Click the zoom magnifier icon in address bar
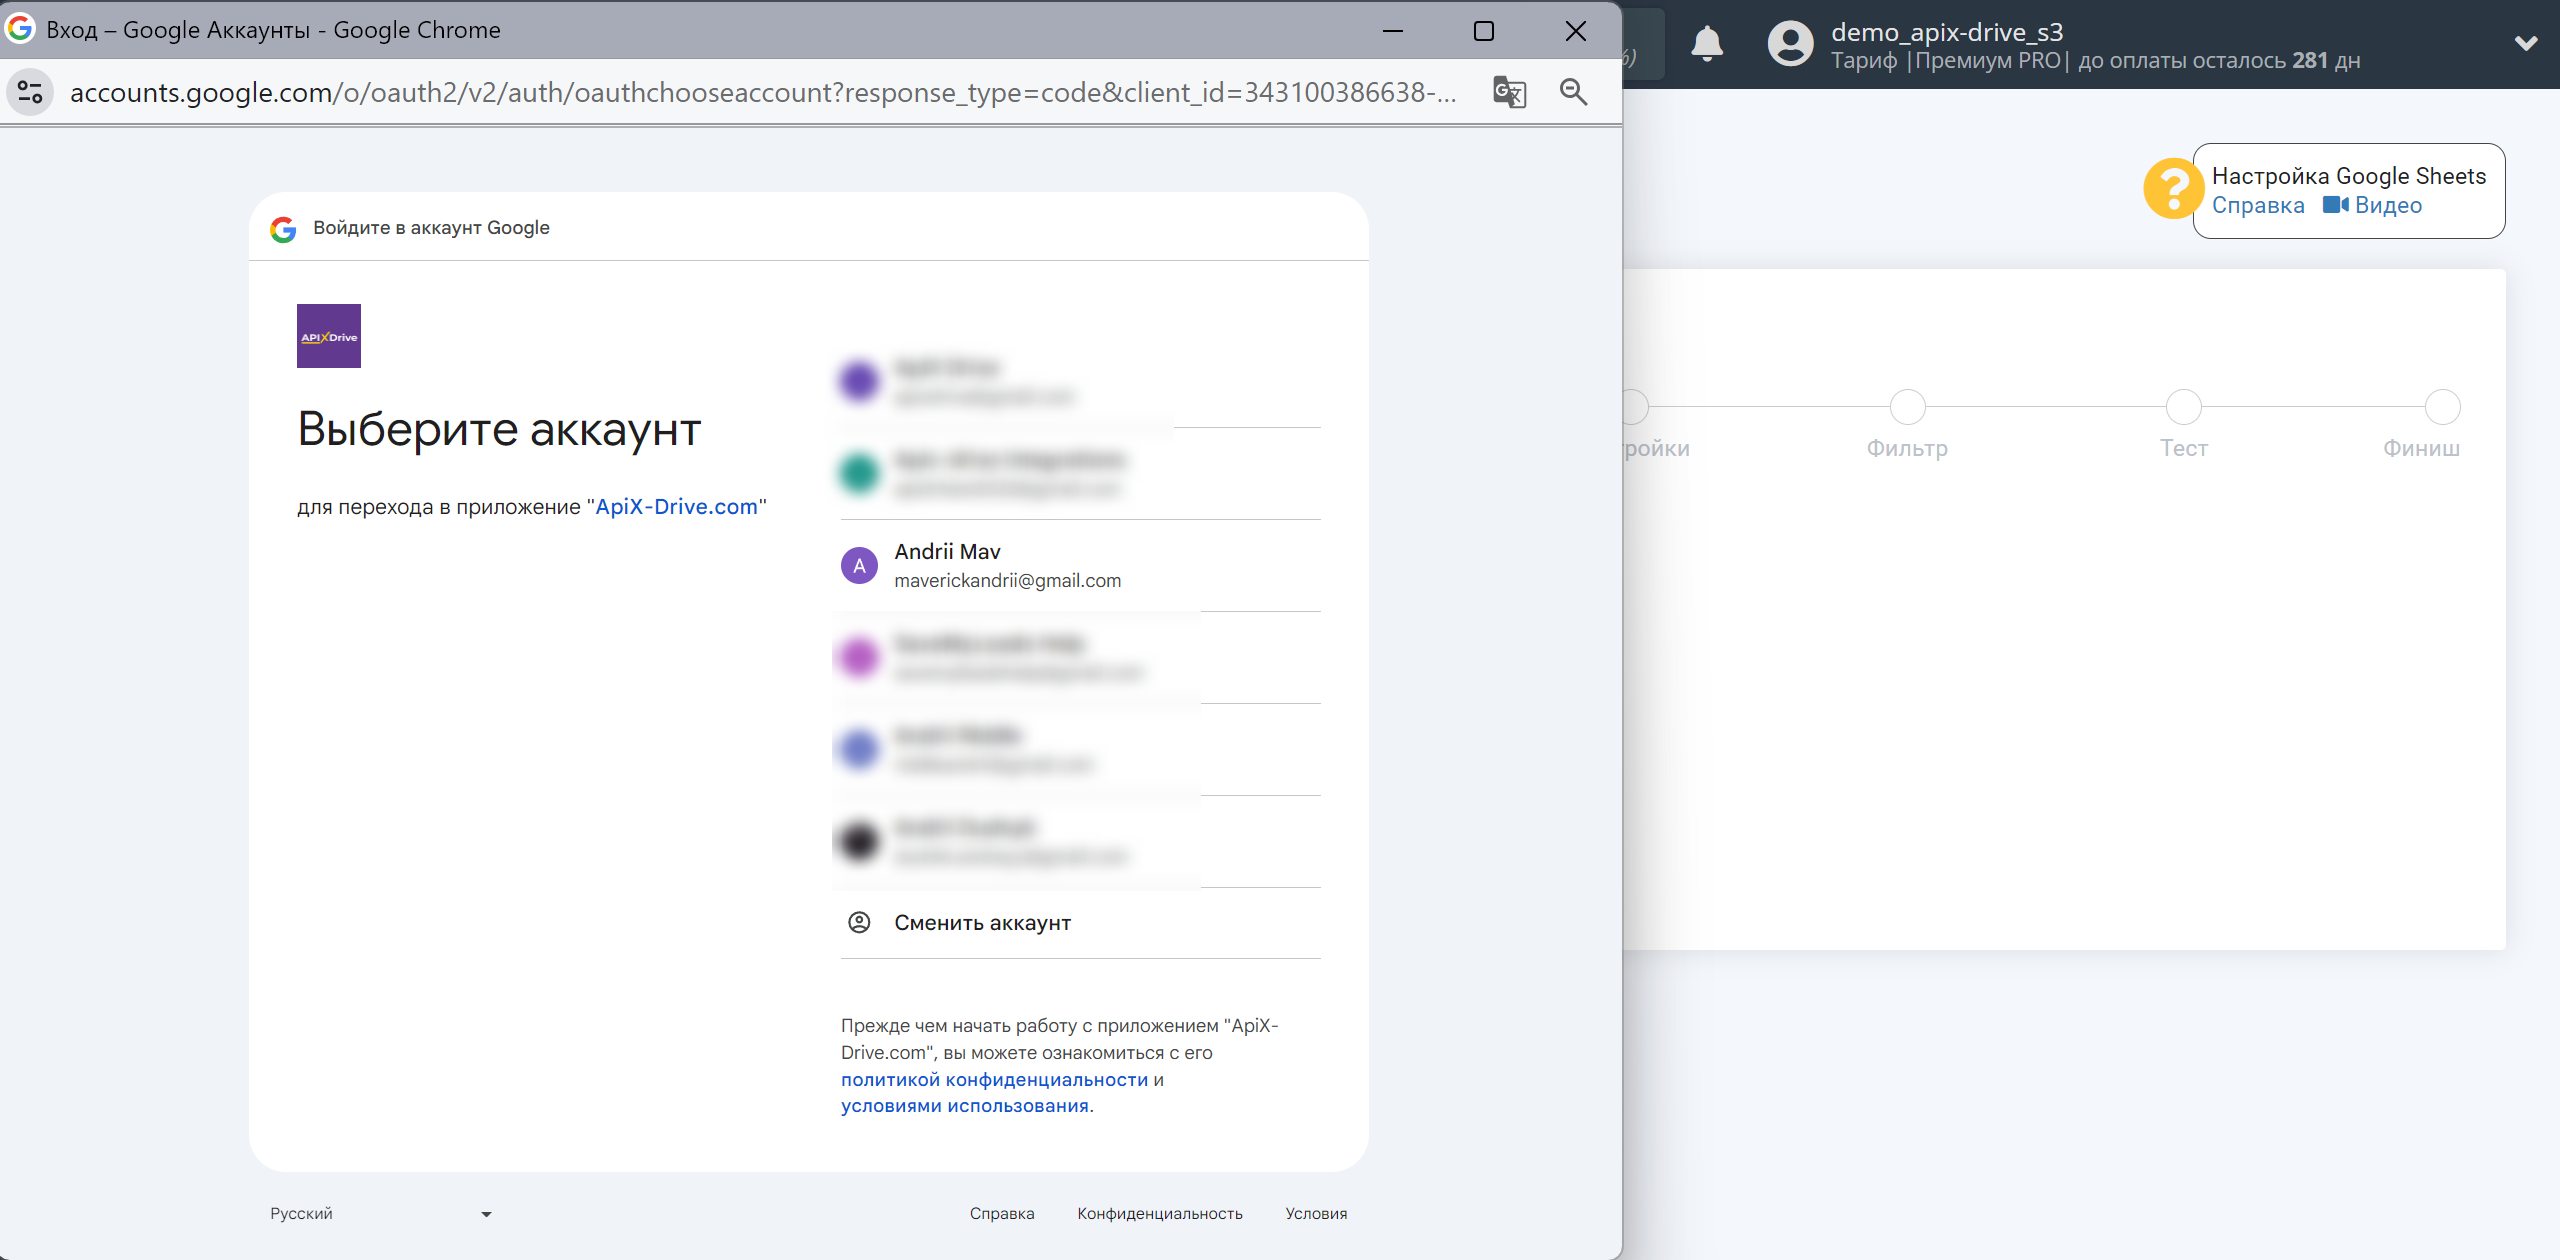This screenshot has width=2560, height=1260. coord(1574,92)
